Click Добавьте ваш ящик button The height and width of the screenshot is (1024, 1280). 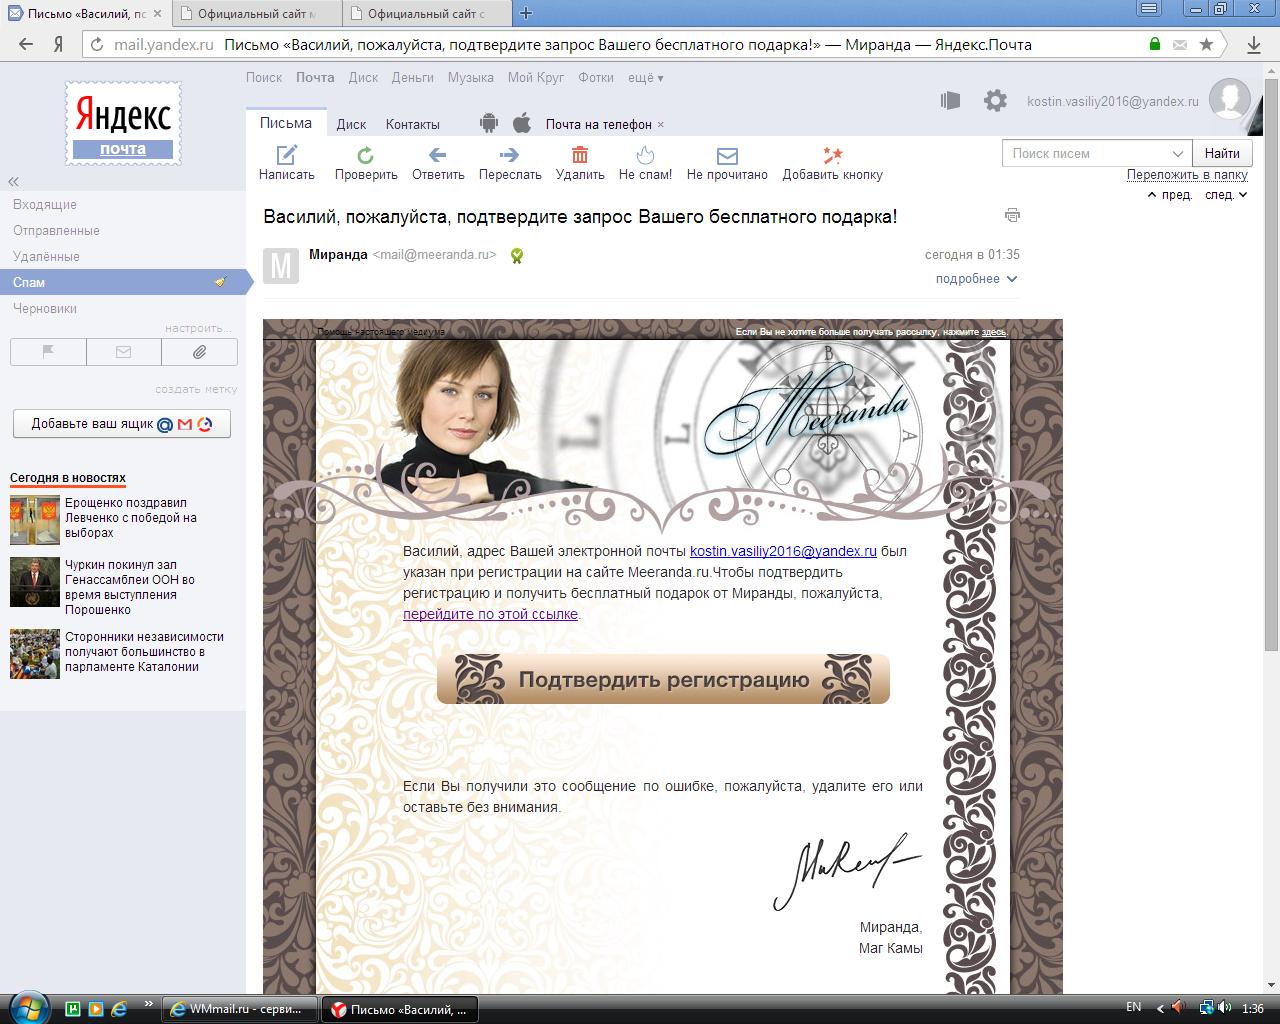[122, 423]
